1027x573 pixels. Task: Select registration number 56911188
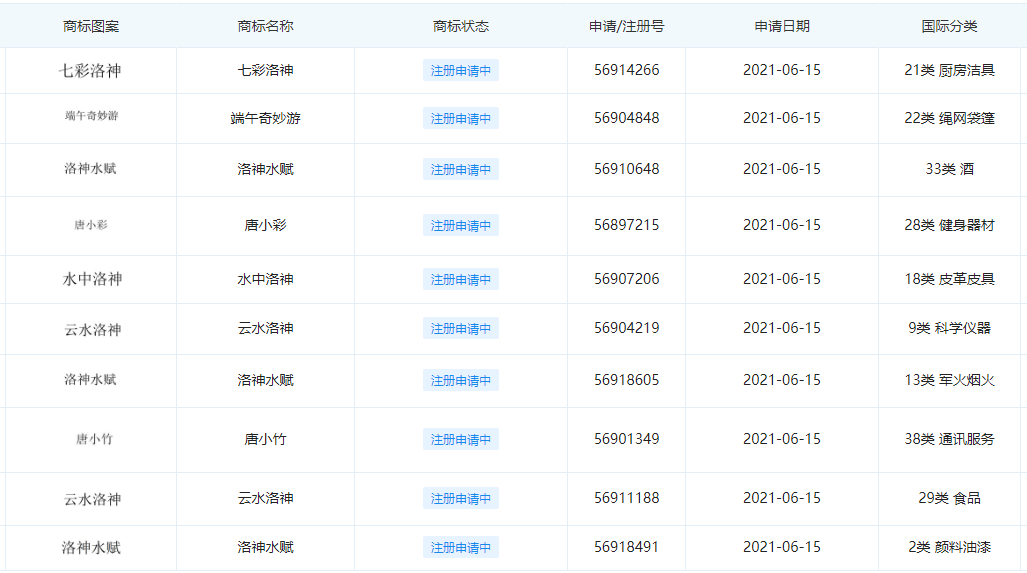point(626,498)
